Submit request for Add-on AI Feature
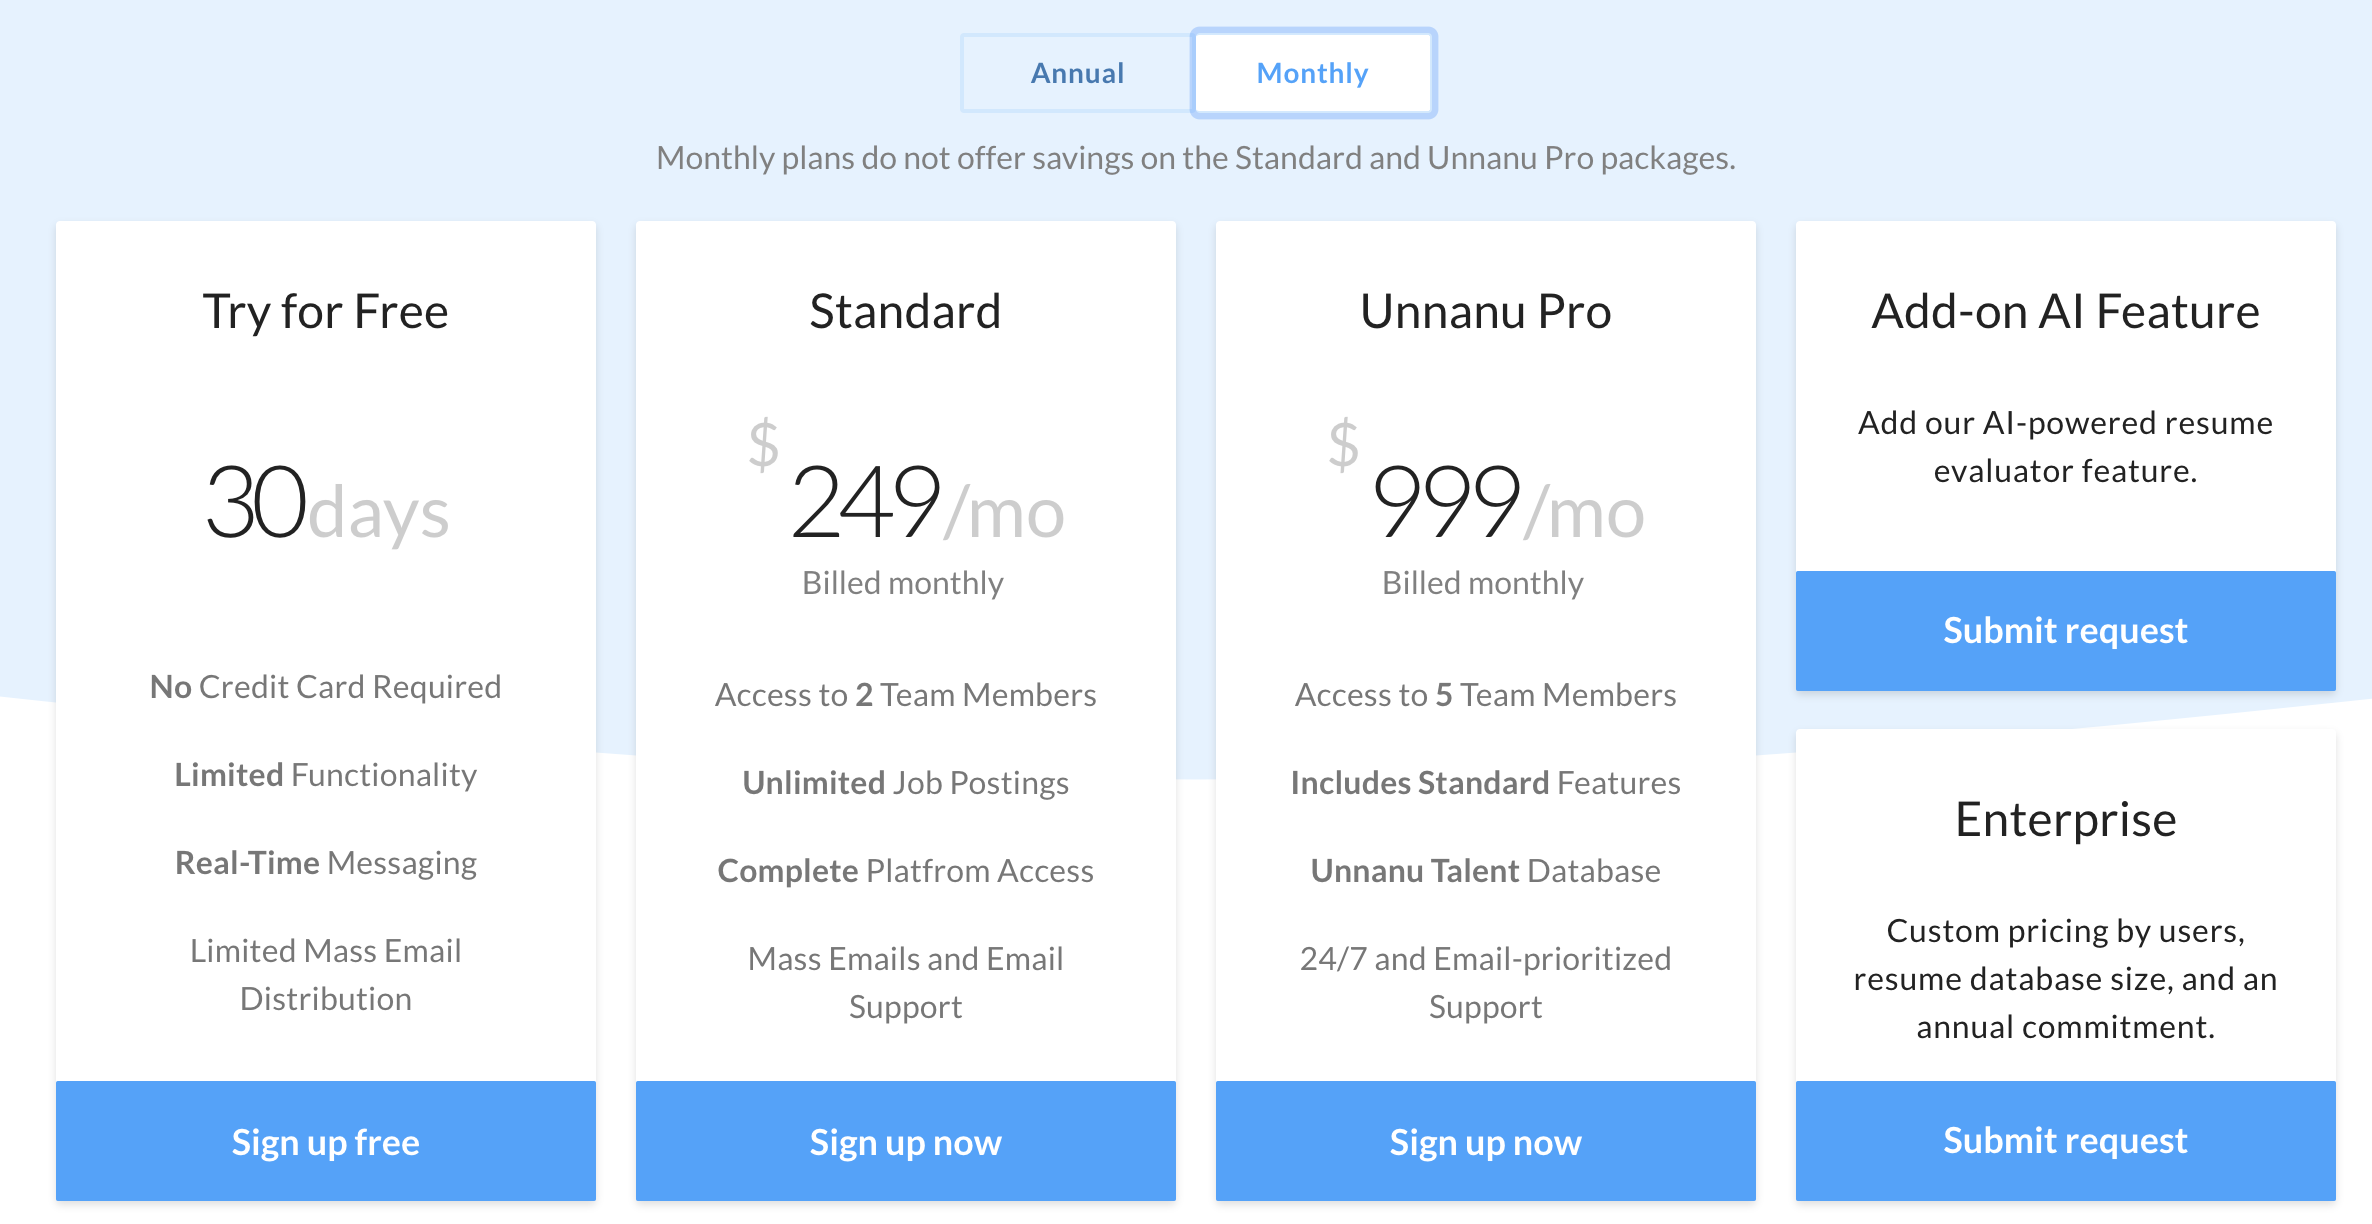Image resolution: width=2372 pixels, height=1224 pixels. tap(2066, 631)
